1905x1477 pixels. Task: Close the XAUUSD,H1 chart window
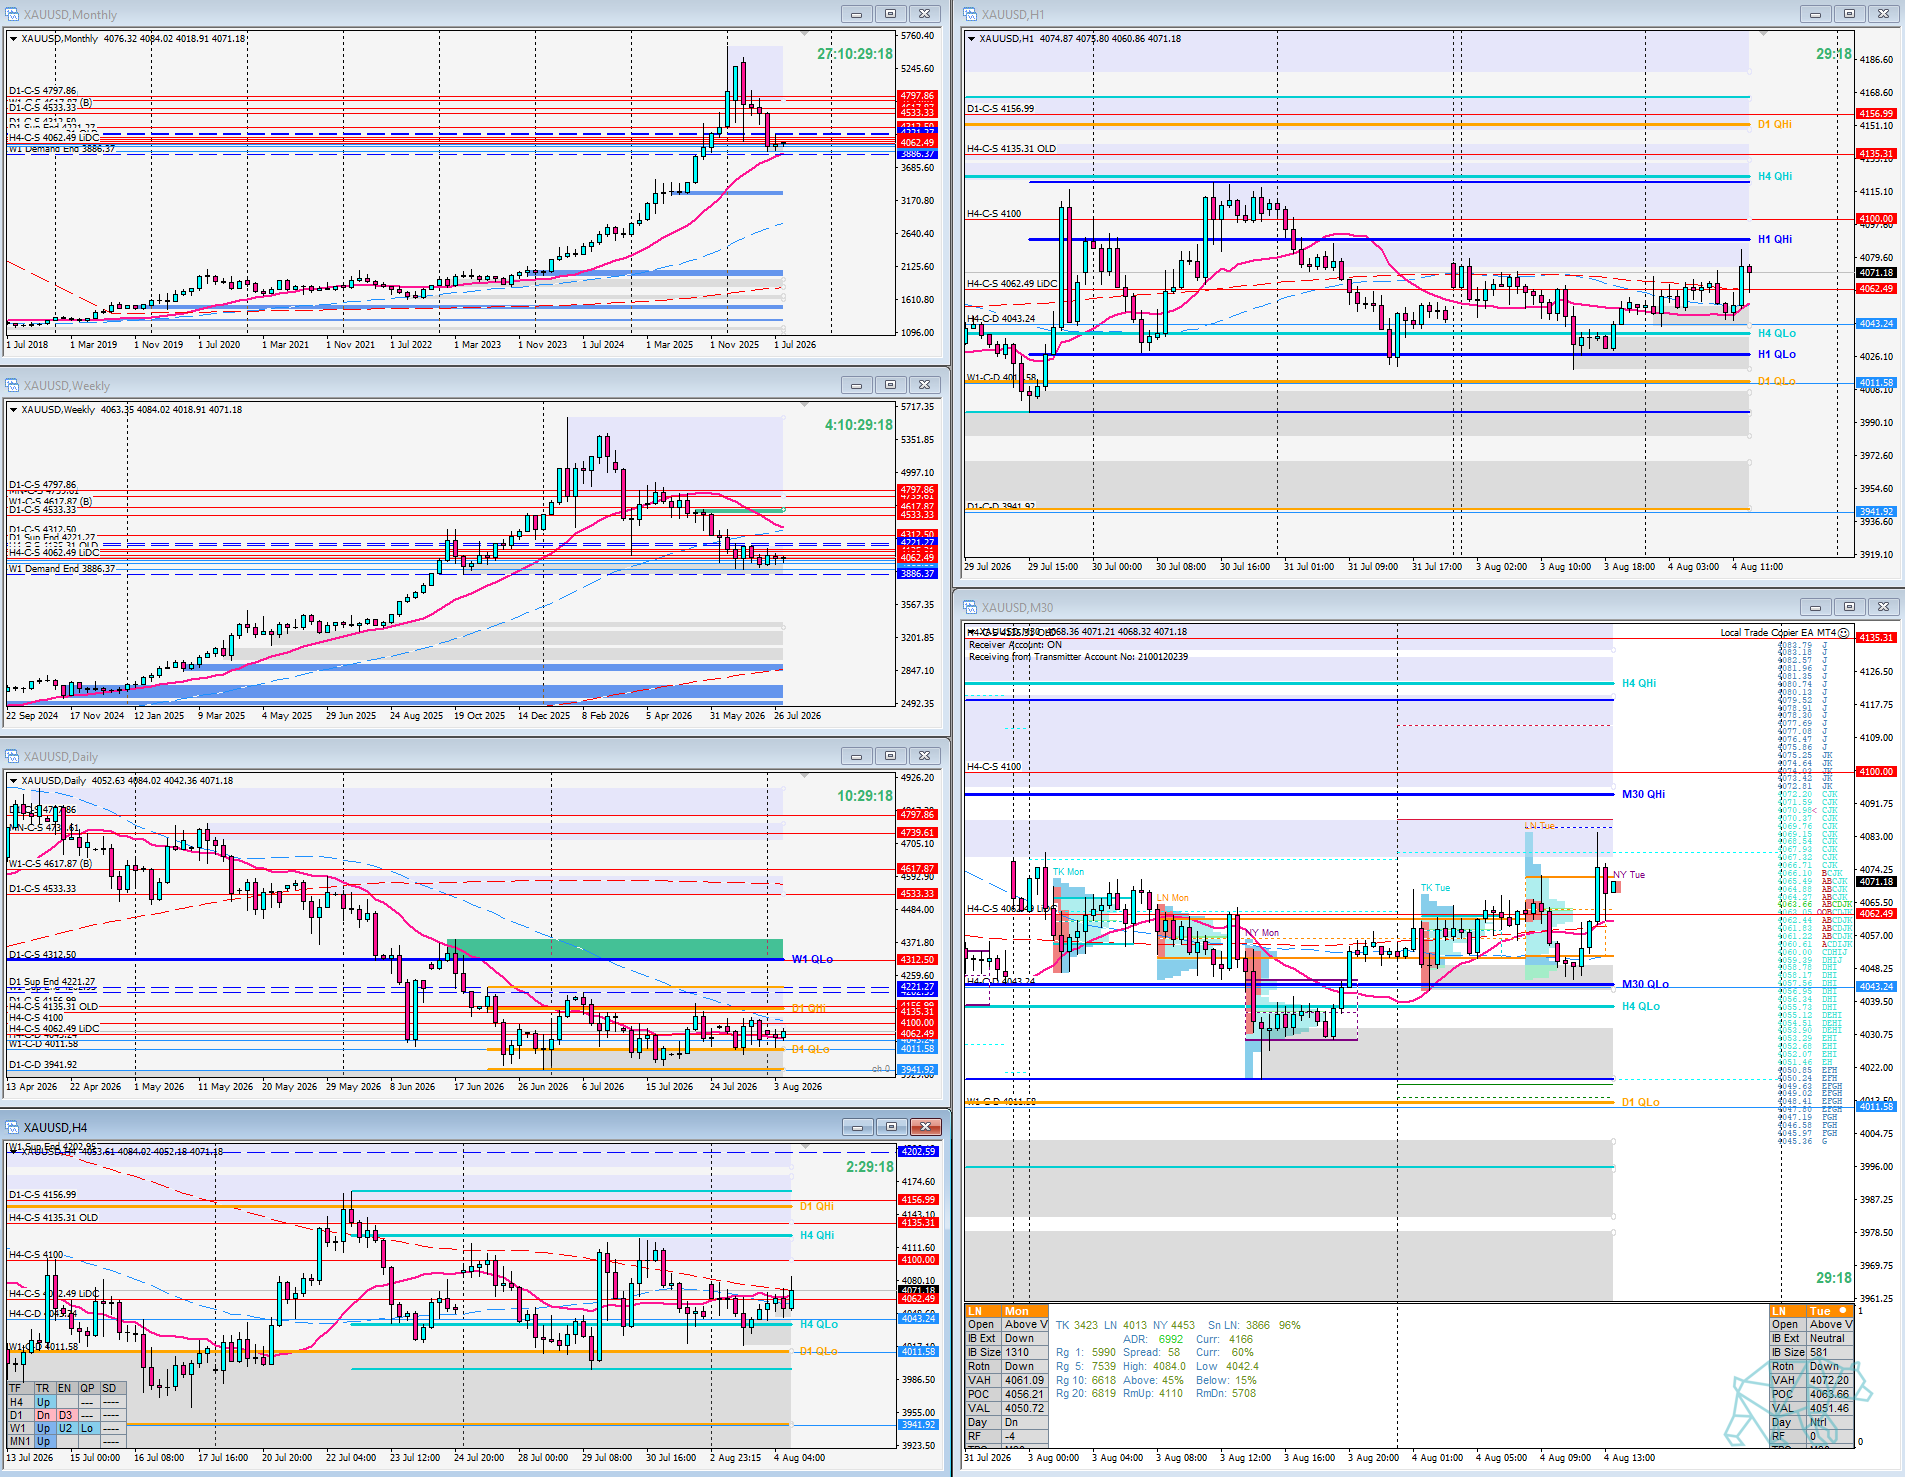coord(1884,14)
